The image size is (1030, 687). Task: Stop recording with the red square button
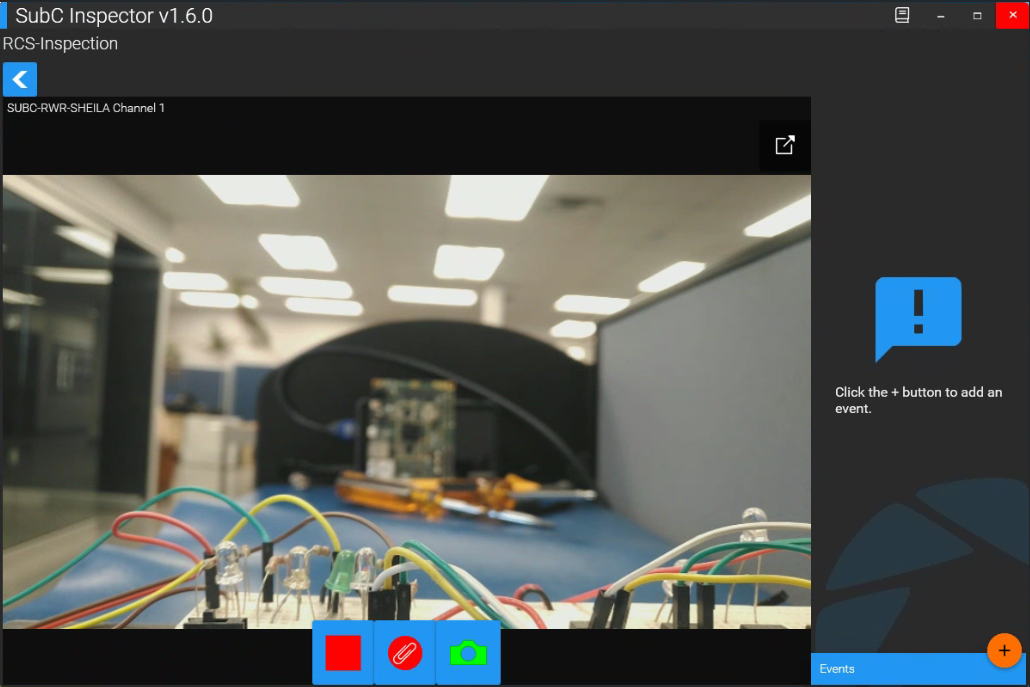343,653
